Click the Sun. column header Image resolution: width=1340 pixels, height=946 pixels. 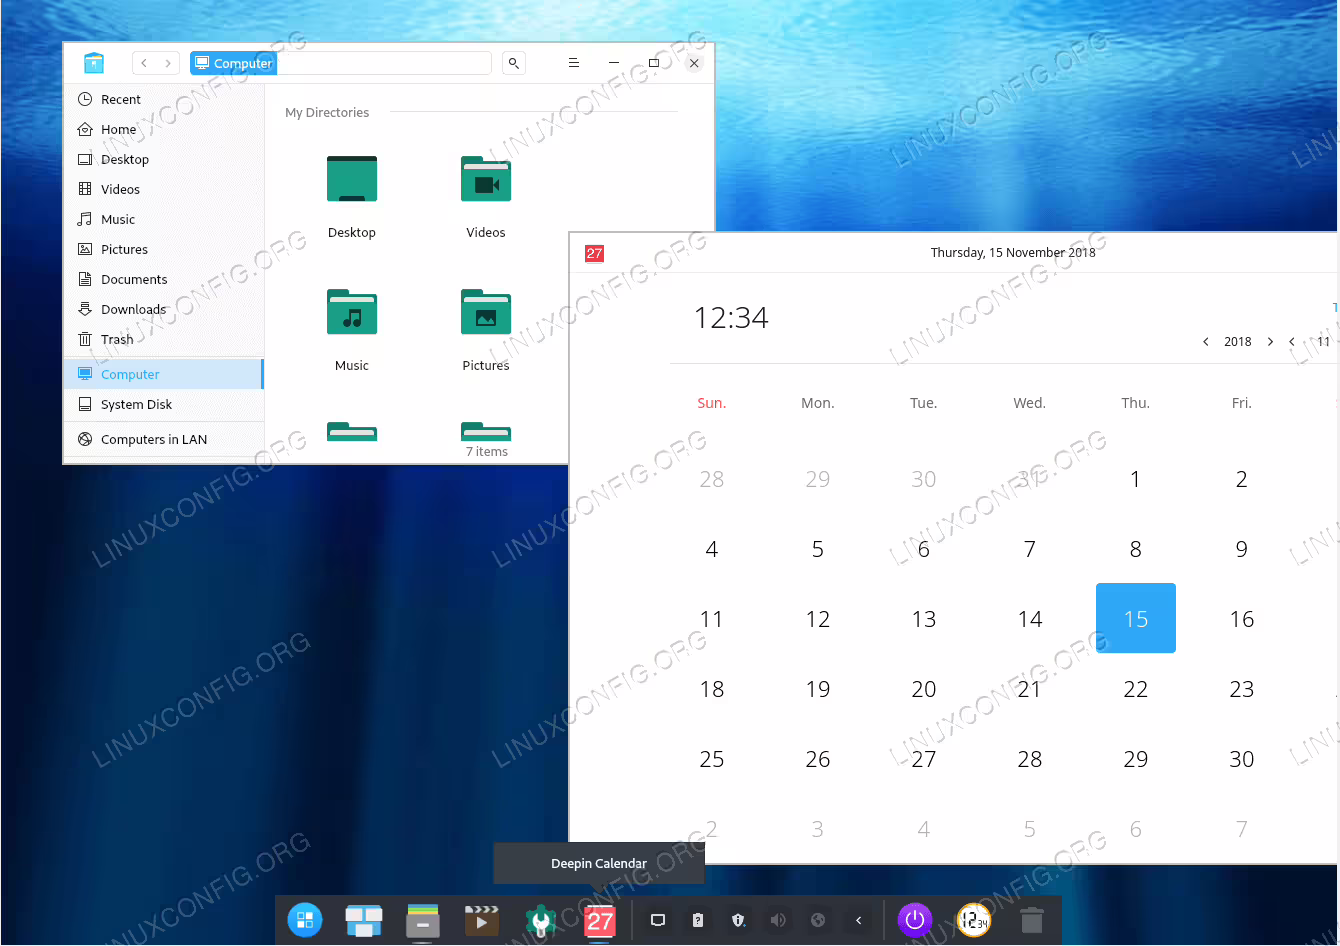tap(712, 403)
